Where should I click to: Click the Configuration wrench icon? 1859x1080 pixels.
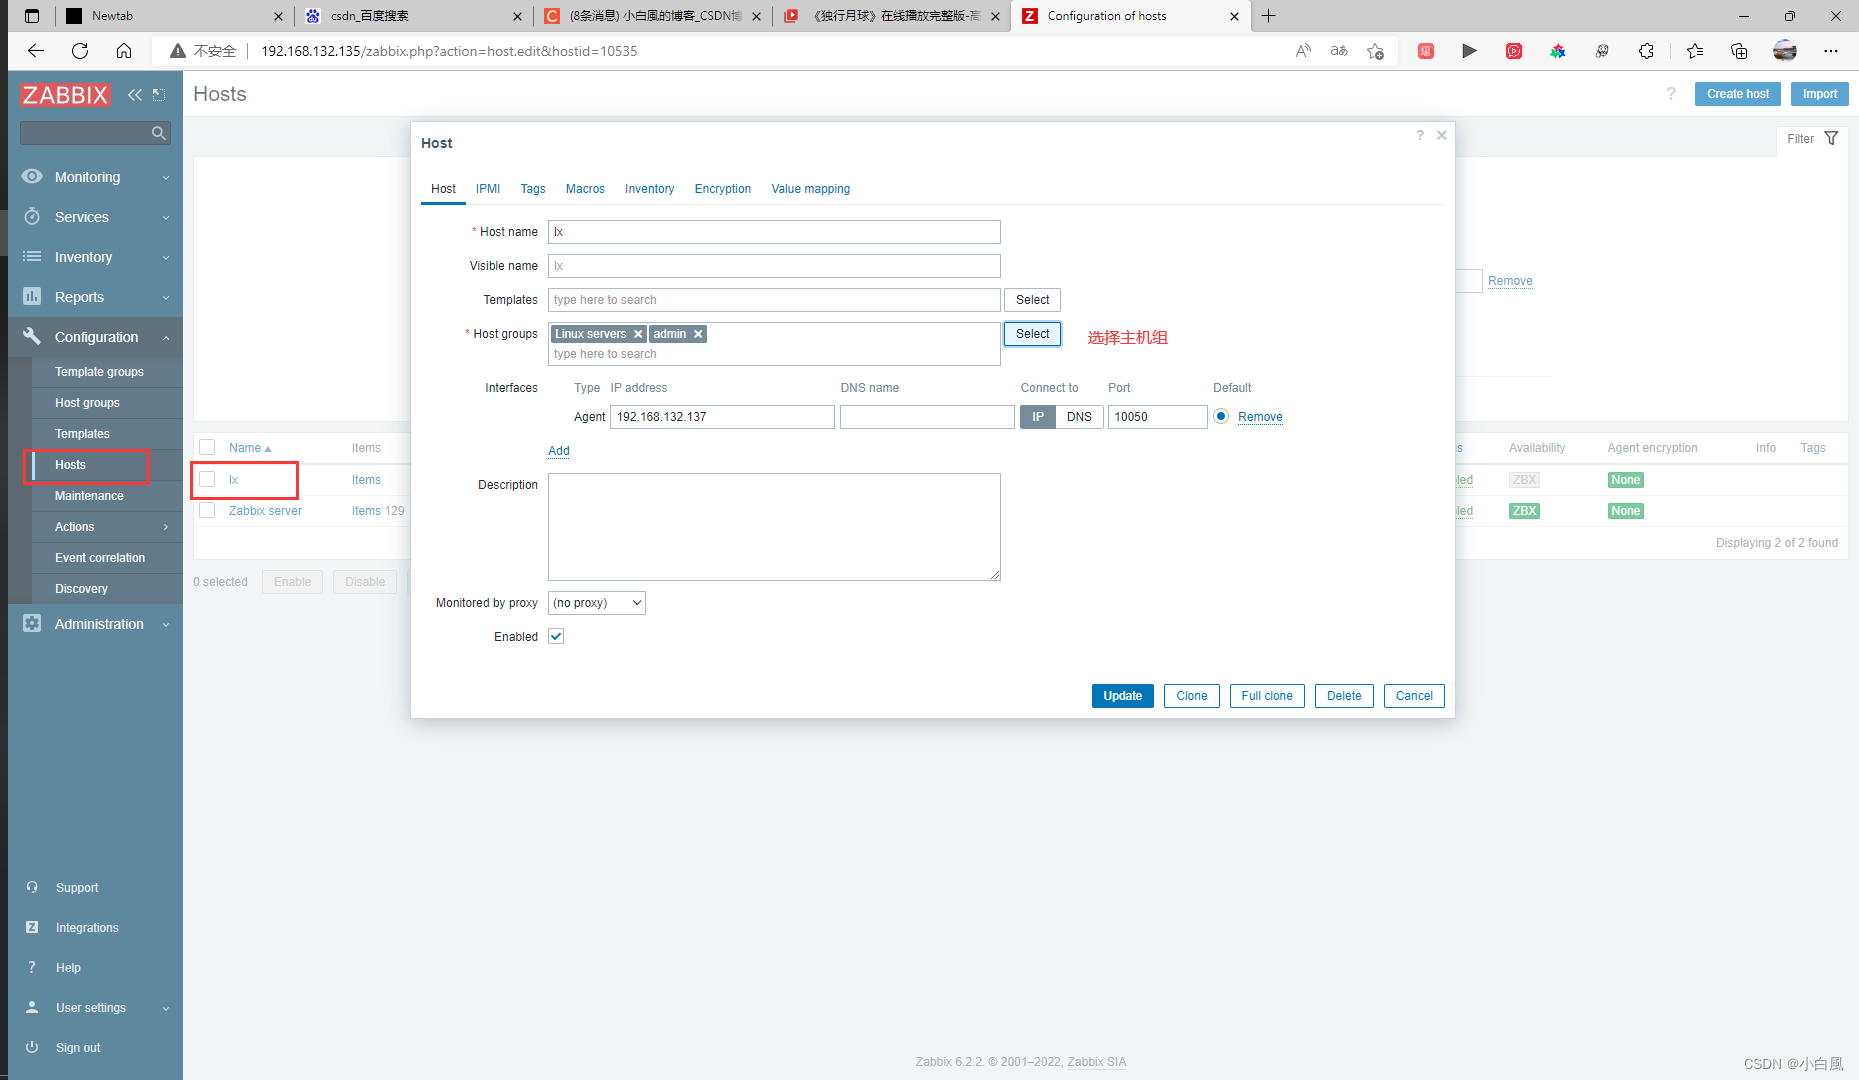pyautogui.click(x=32, y=337)
